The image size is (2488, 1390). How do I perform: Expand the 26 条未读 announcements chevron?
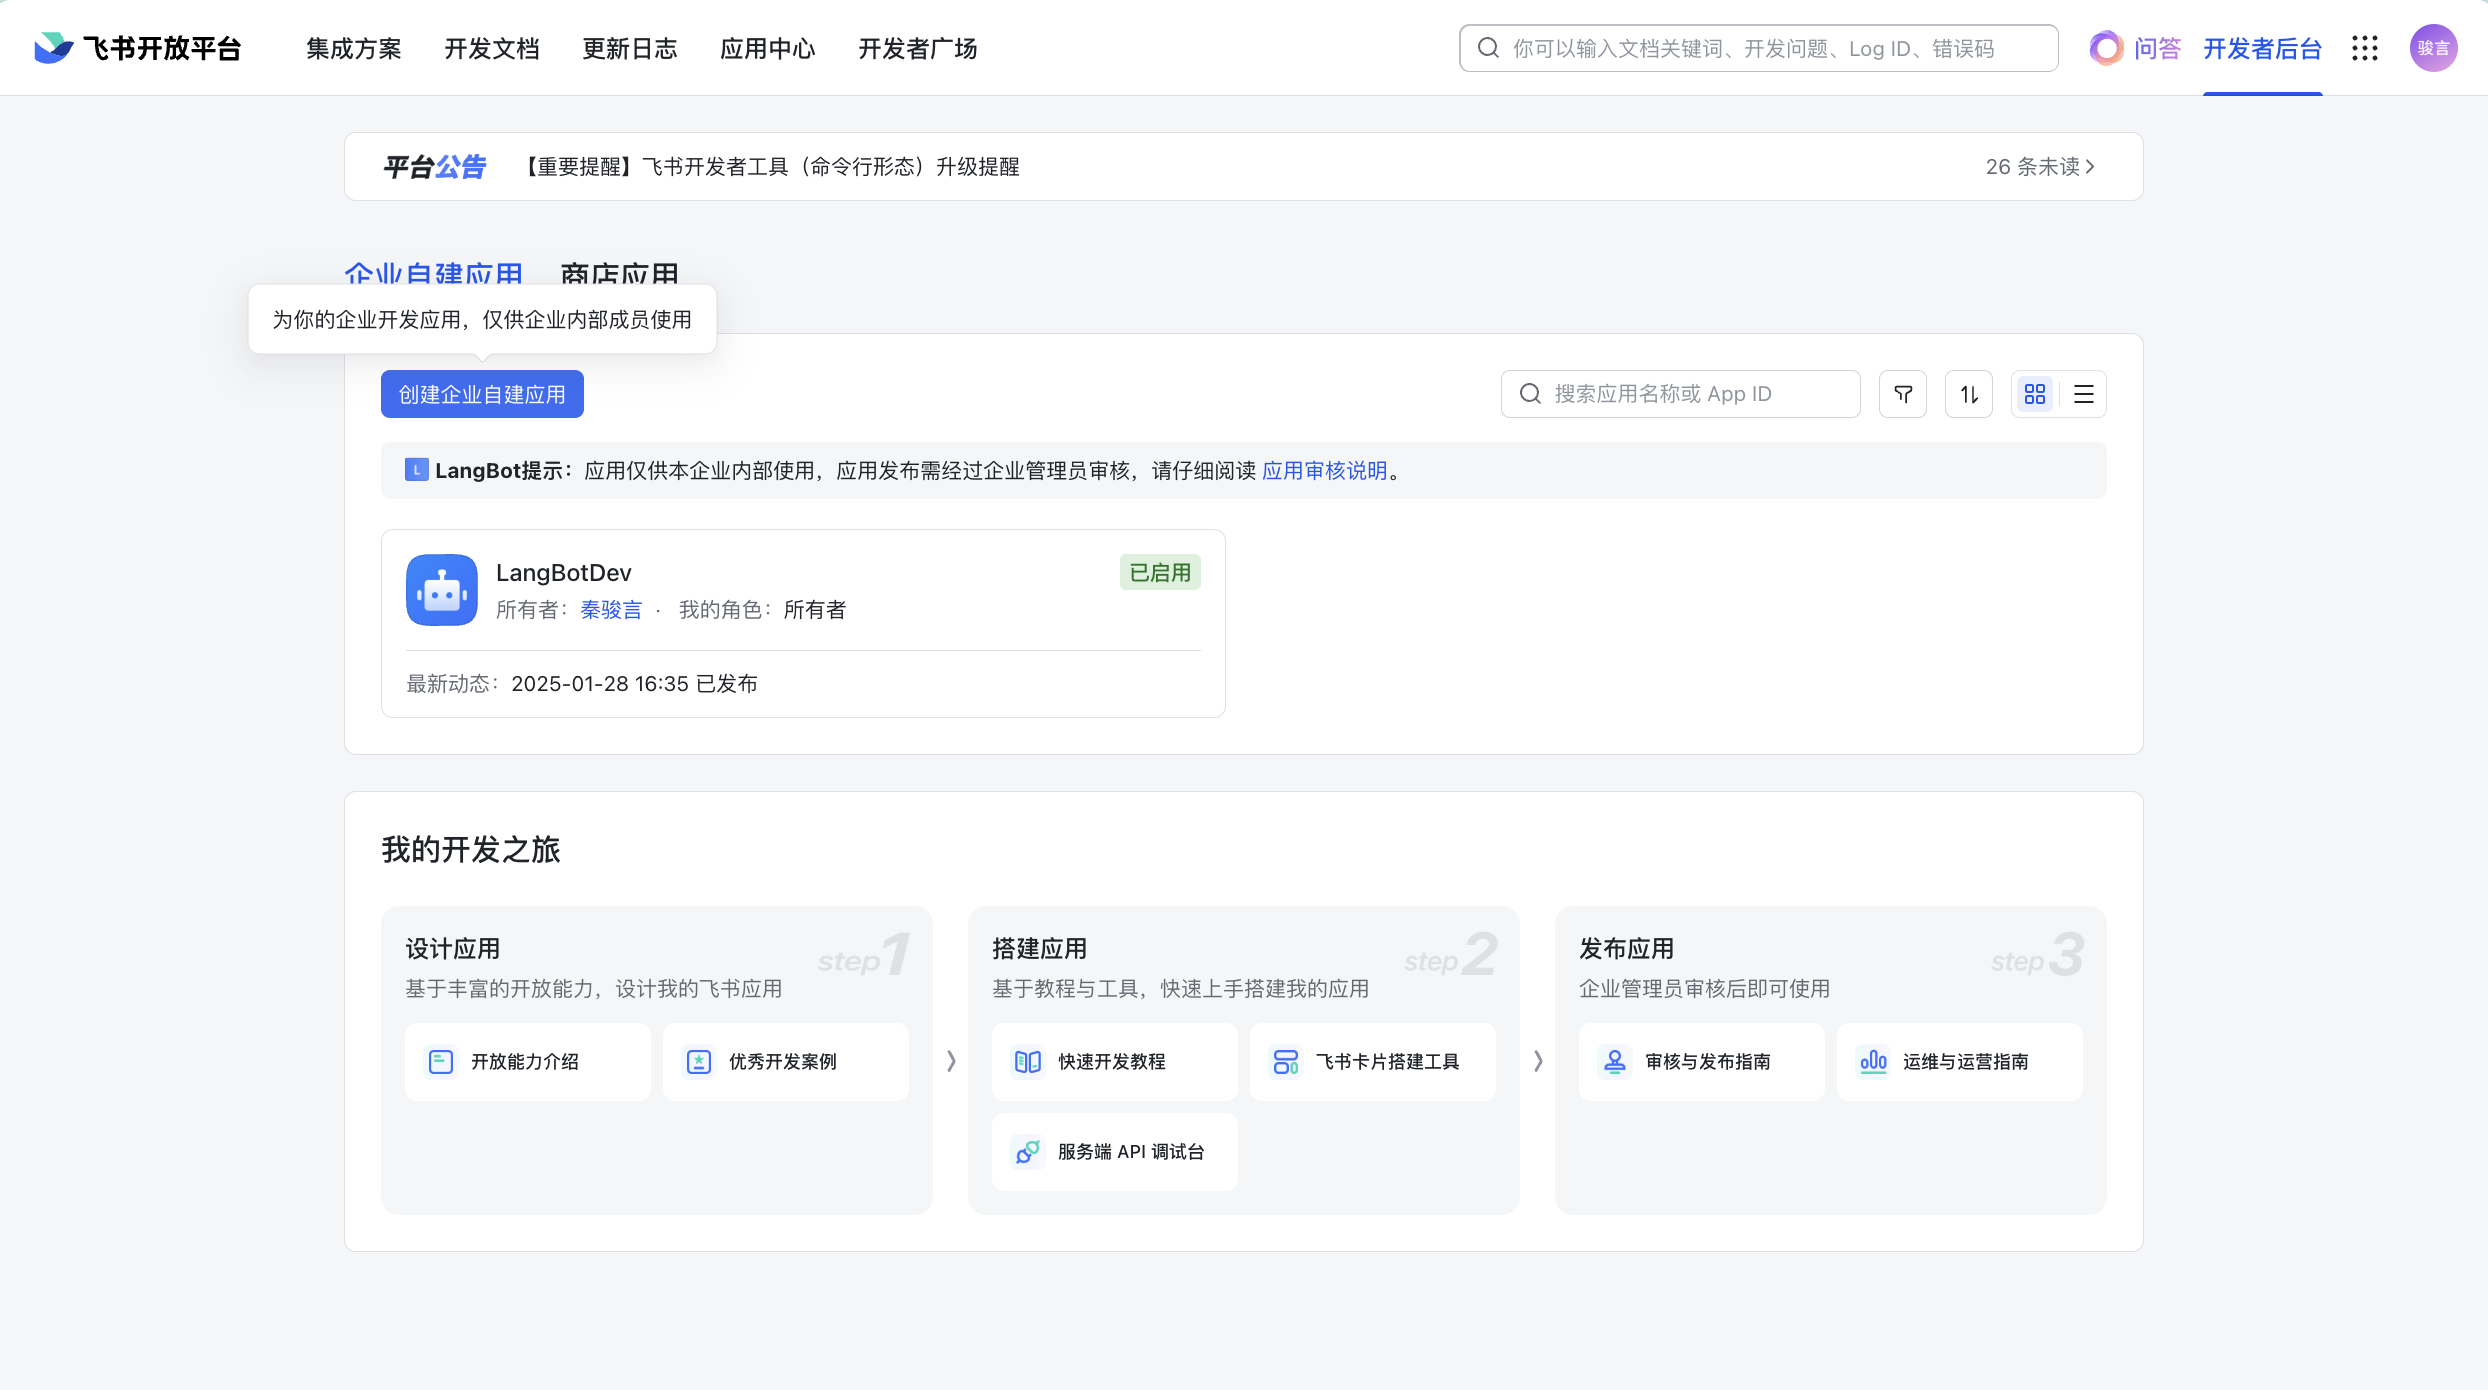(2089, 167)
